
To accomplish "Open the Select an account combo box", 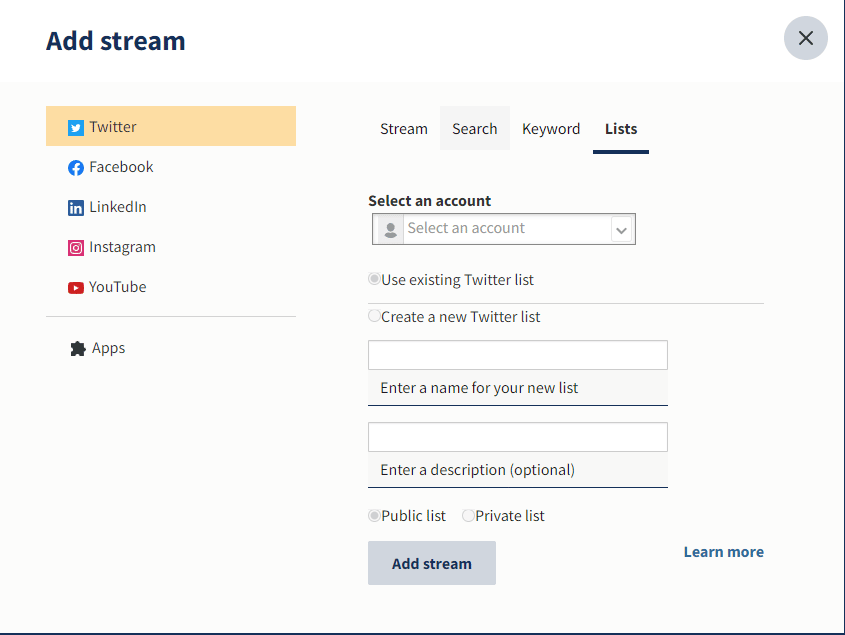I will [x=504, y=229].
